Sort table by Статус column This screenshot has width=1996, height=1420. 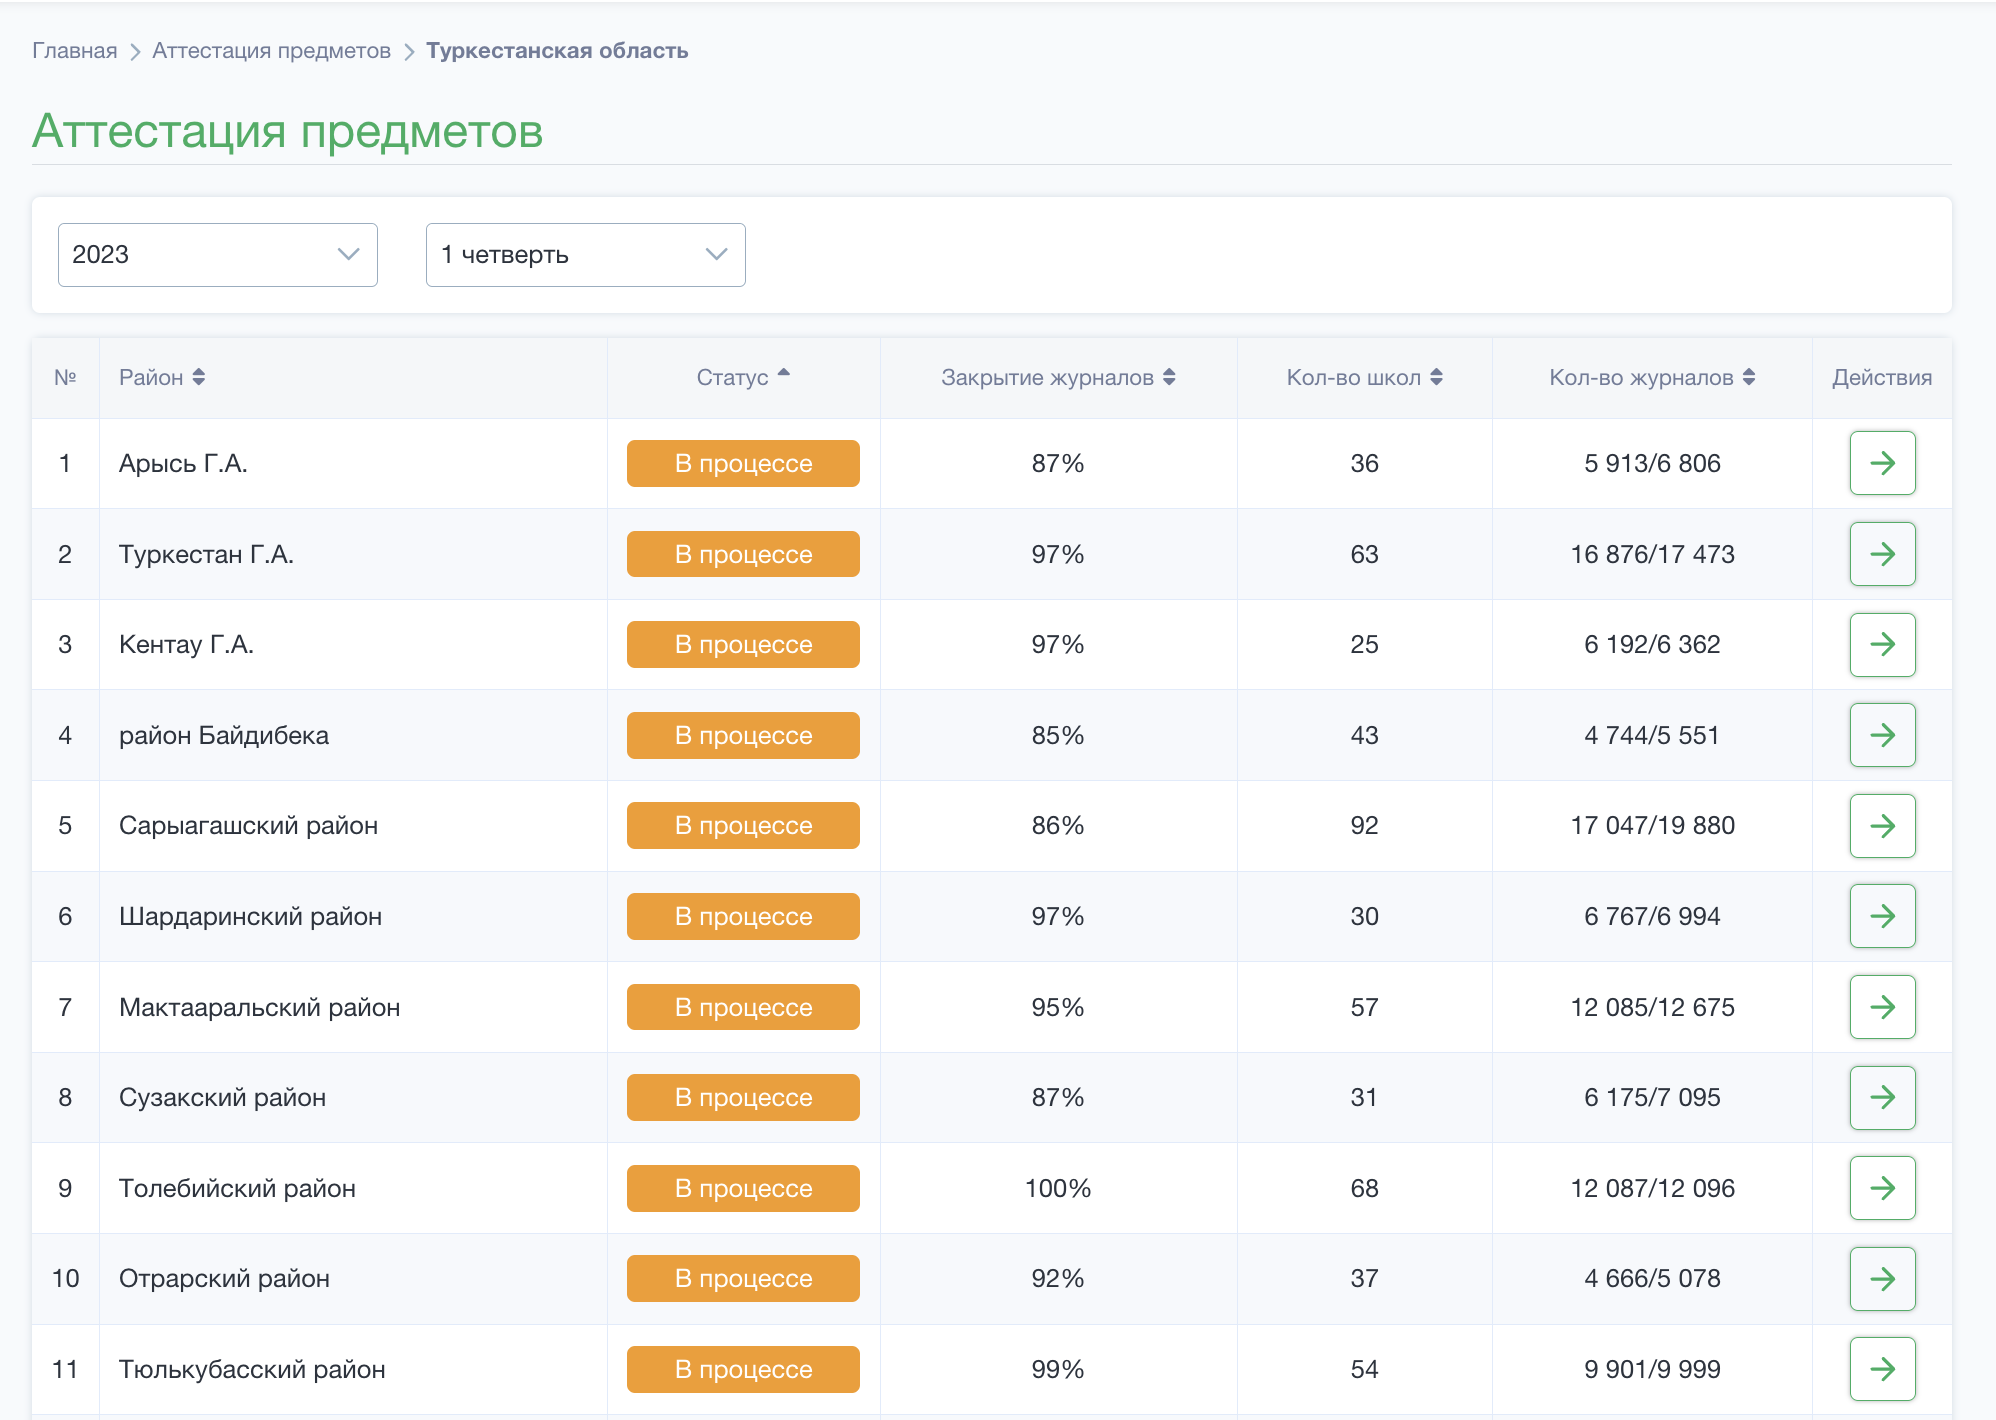coord(743,377)
